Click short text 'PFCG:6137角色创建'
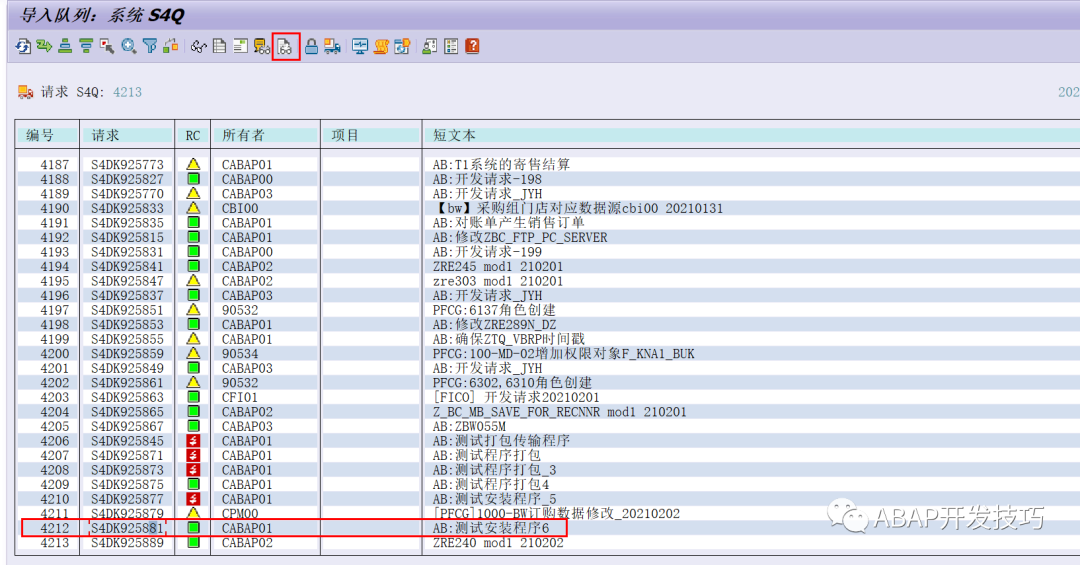 tap(494, 310)
